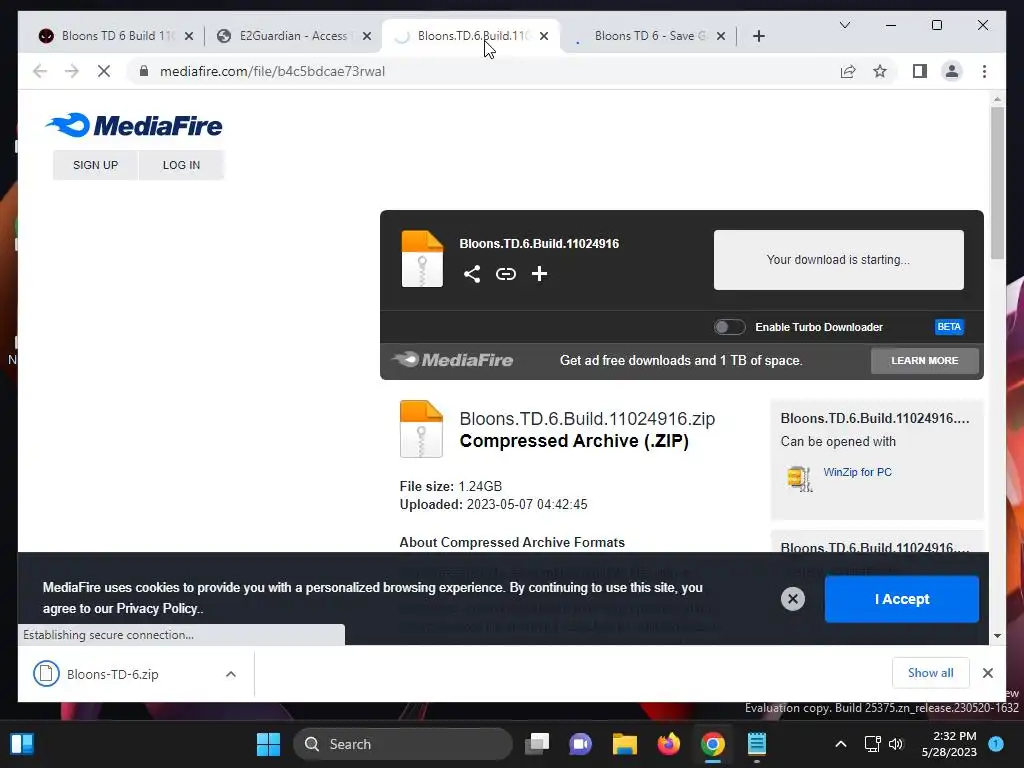The width and height of the screenshot is (1024, 768).
Task: Click the volume icon in system tray
Action: 896,744
